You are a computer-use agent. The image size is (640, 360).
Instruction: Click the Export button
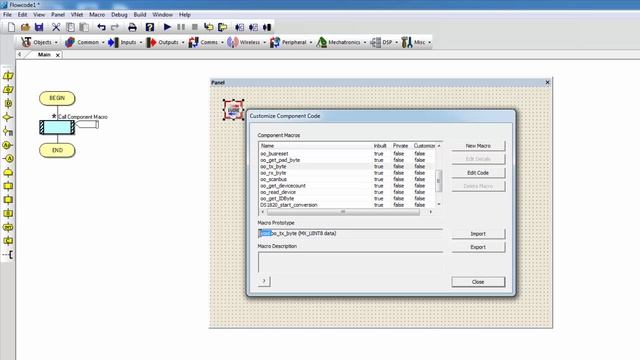(x=478, y=247)
